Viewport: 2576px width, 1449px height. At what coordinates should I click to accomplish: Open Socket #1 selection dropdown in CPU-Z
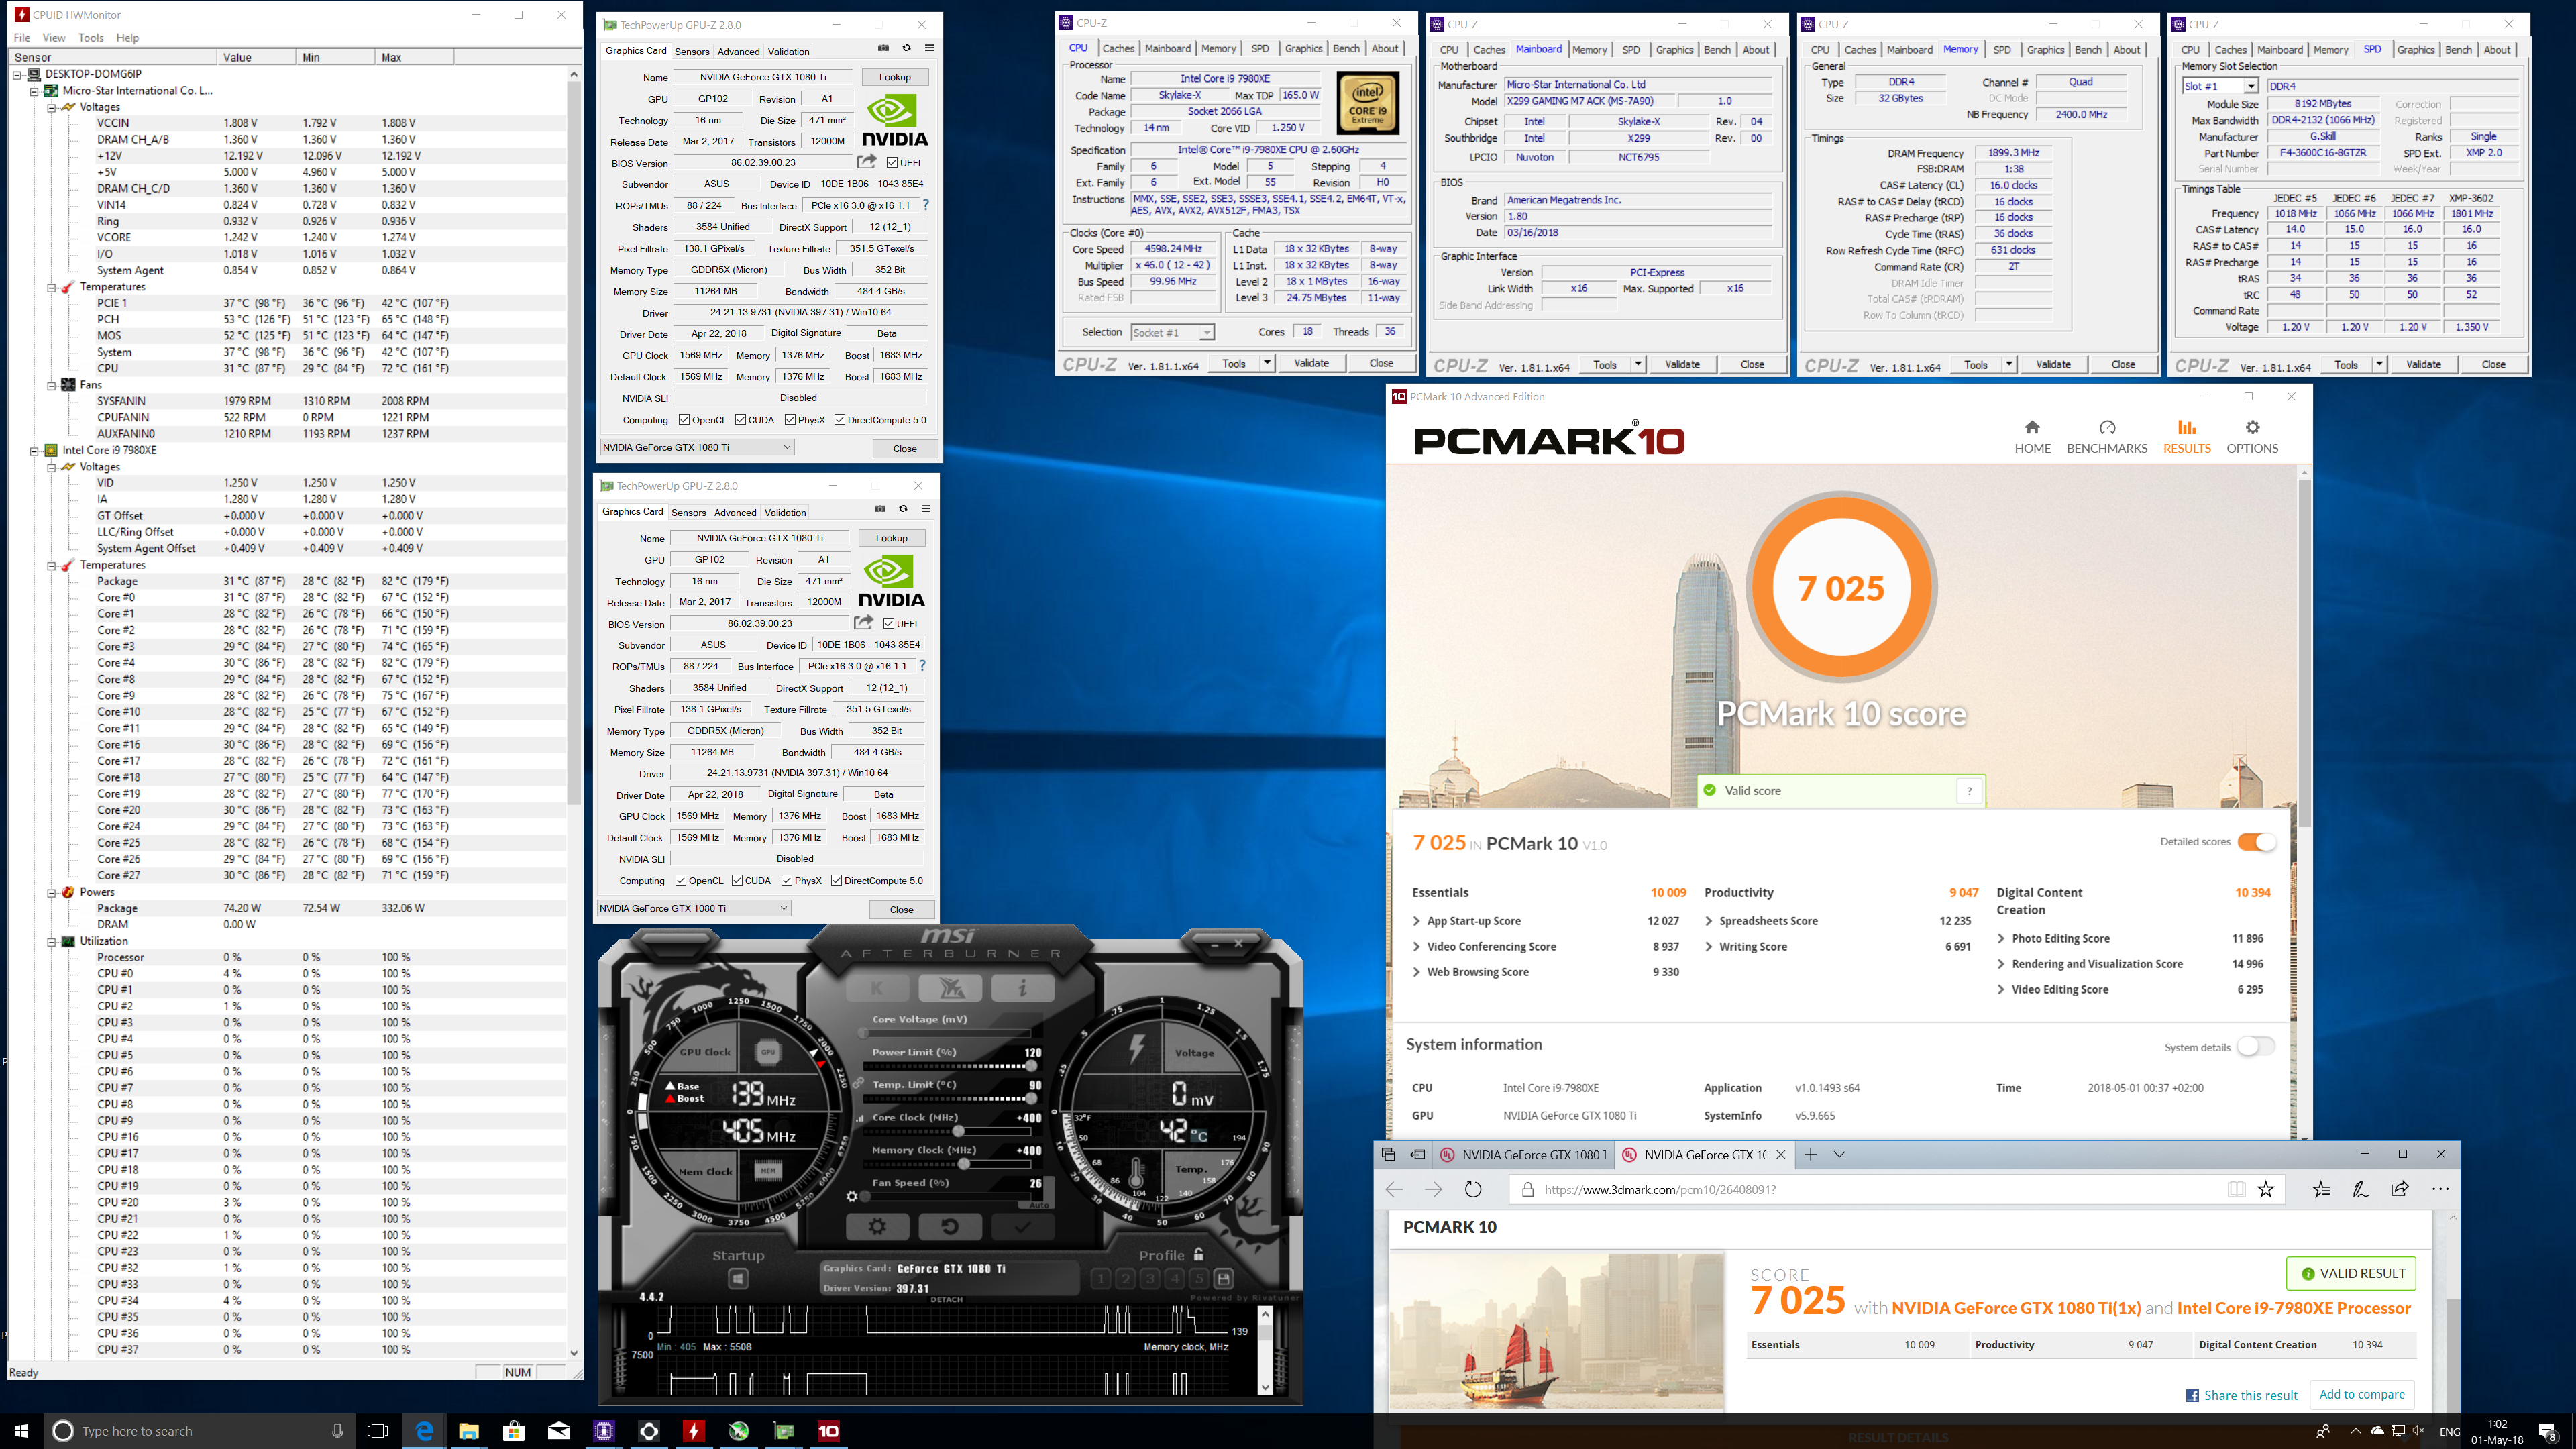[1172, 333]
